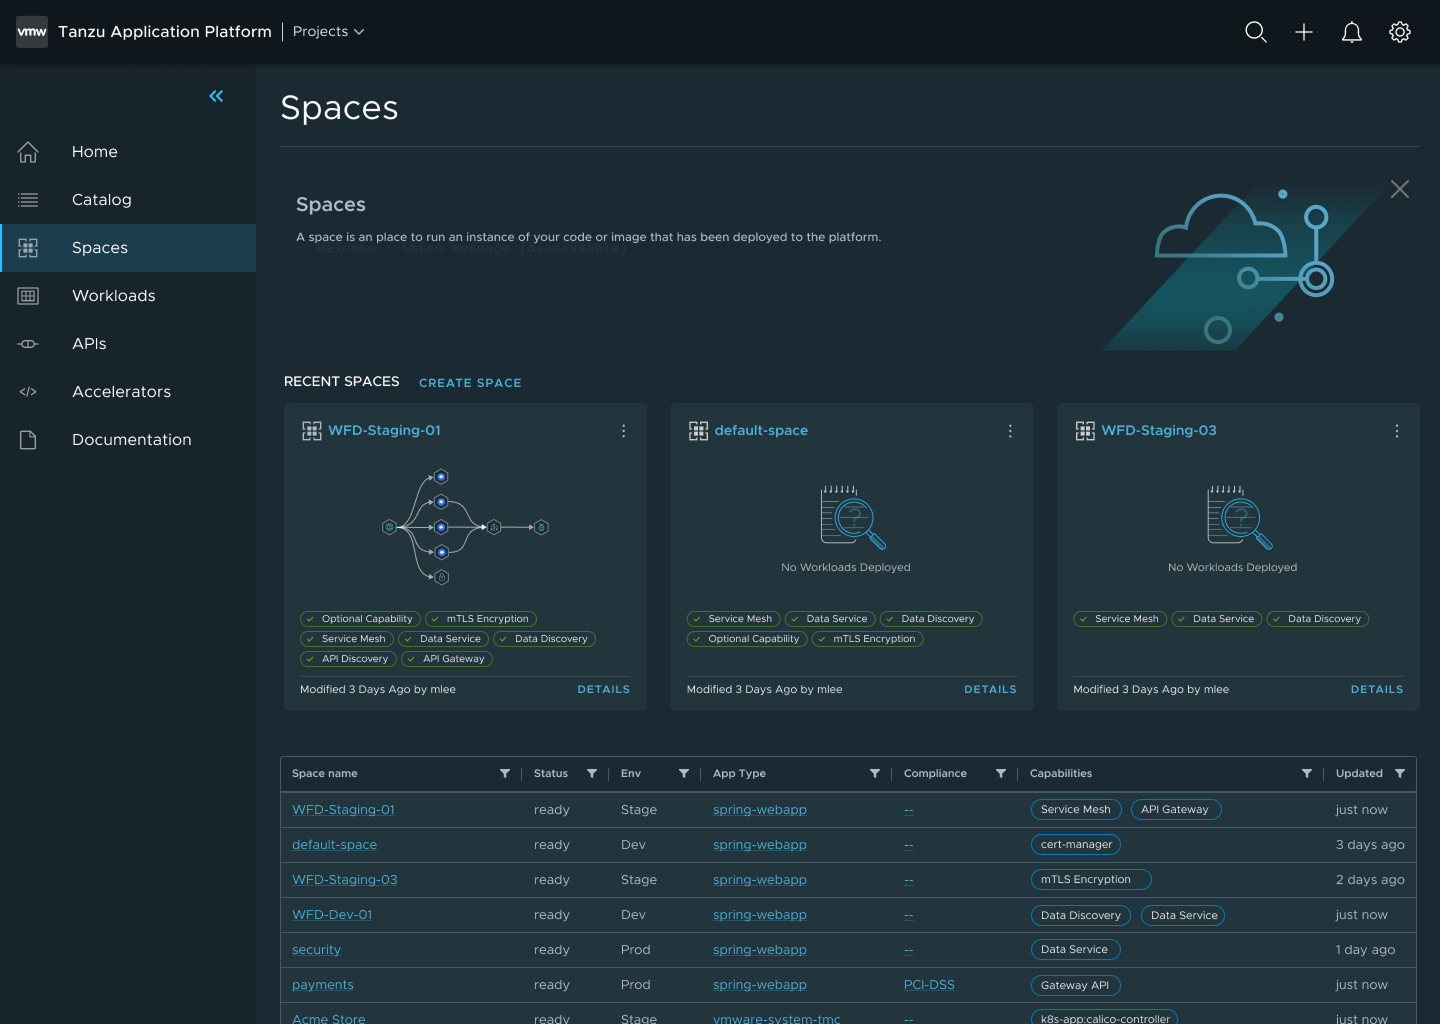Open kebab menu on WFD-Staging-03 card

(1397, 431)
